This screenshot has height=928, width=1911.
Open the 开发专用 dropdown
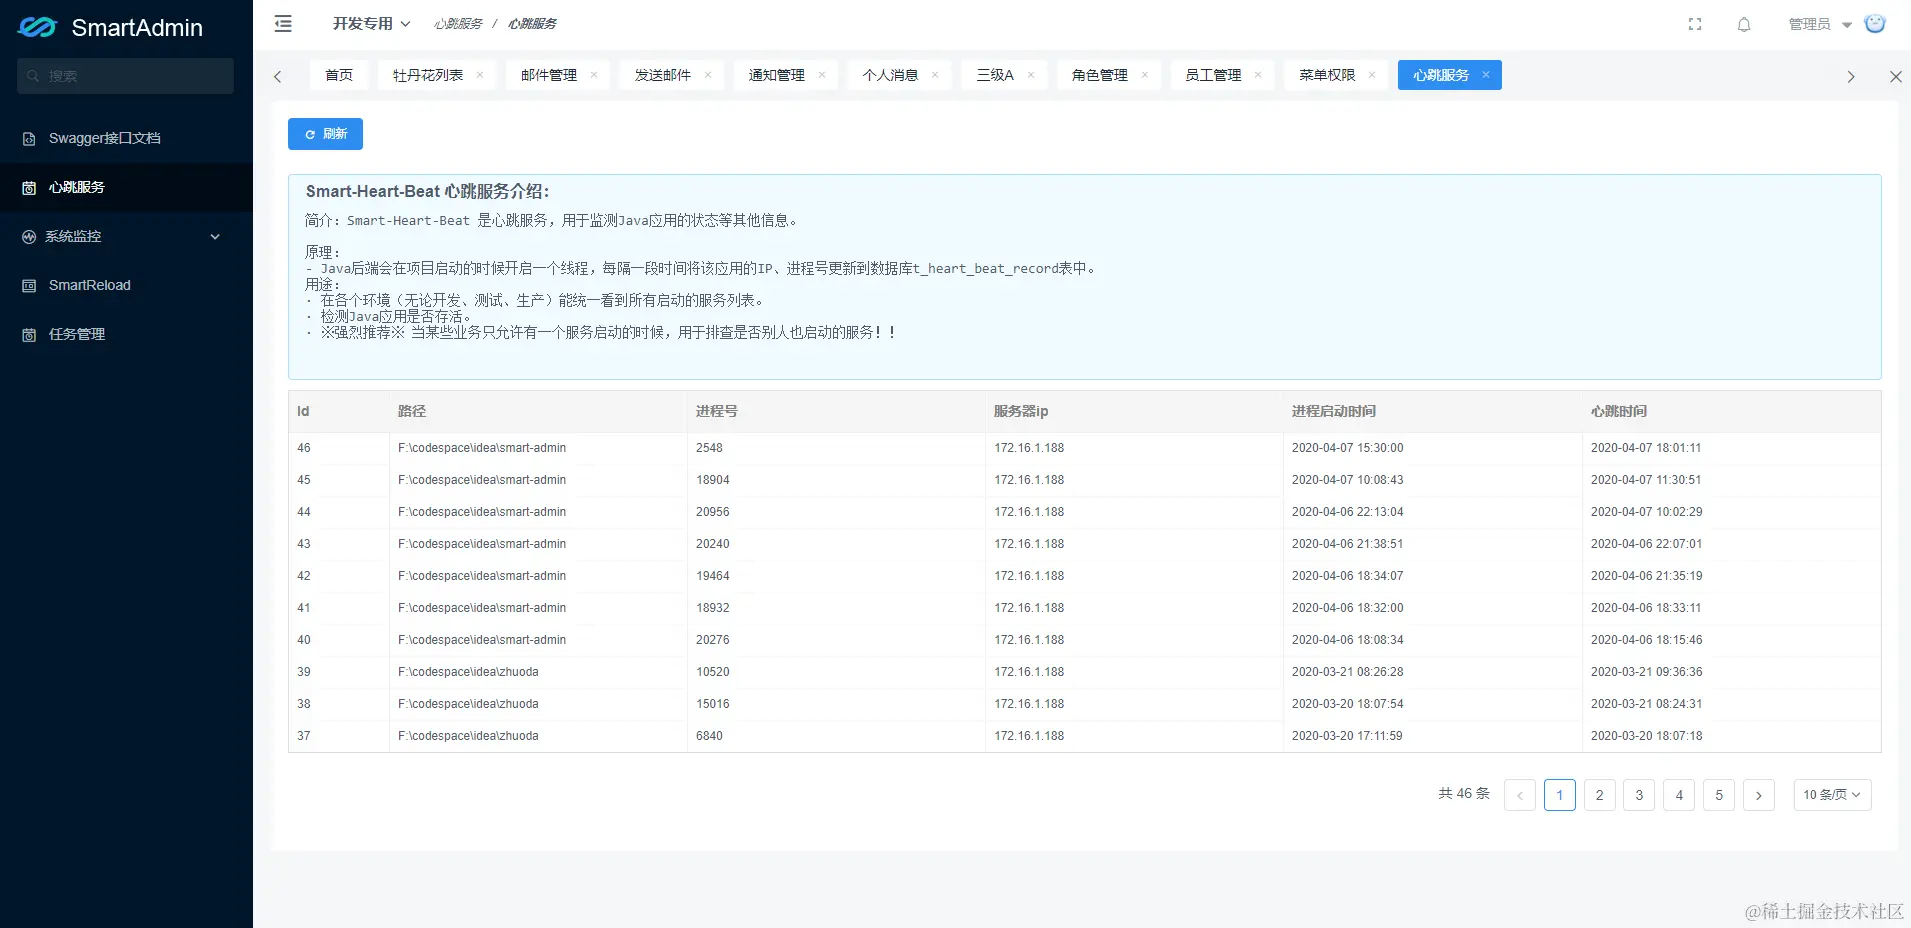click(x=371, y=24)
